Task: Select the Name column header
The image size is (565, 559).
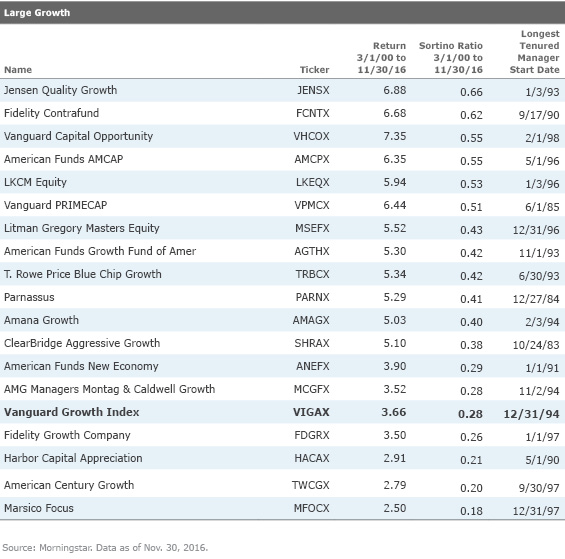Action: 18,70
